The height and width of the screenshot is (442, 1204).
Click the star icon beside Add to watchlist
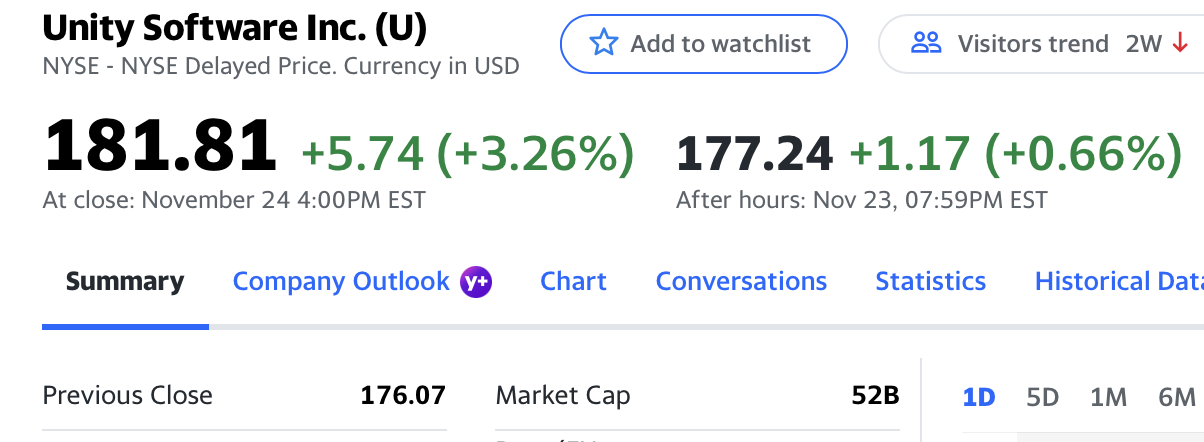[x=604, y=44]
